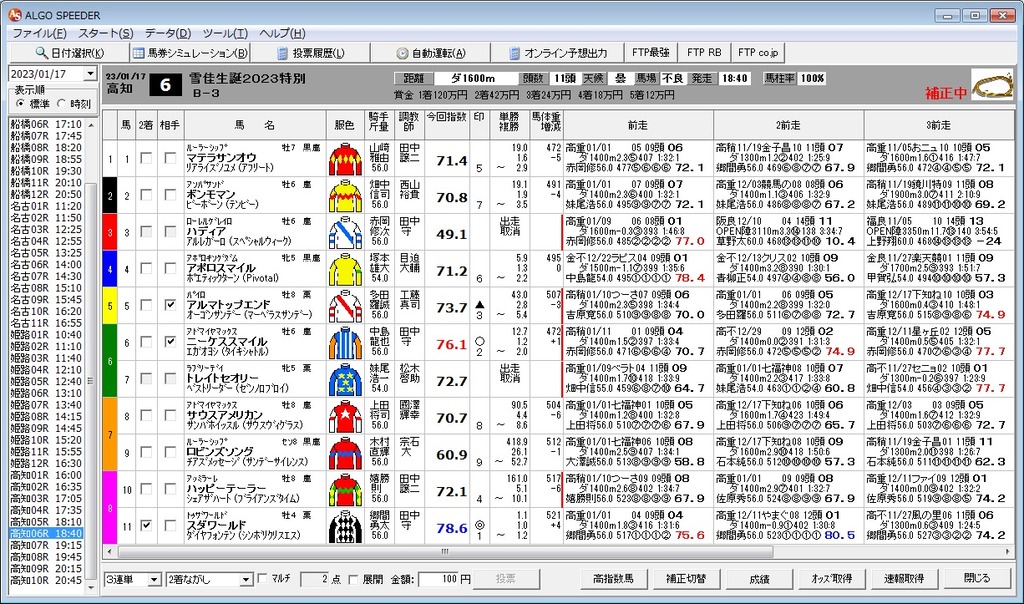
Task: Click the ○ mark for ニーケススマイル
Action: [479, 341]
